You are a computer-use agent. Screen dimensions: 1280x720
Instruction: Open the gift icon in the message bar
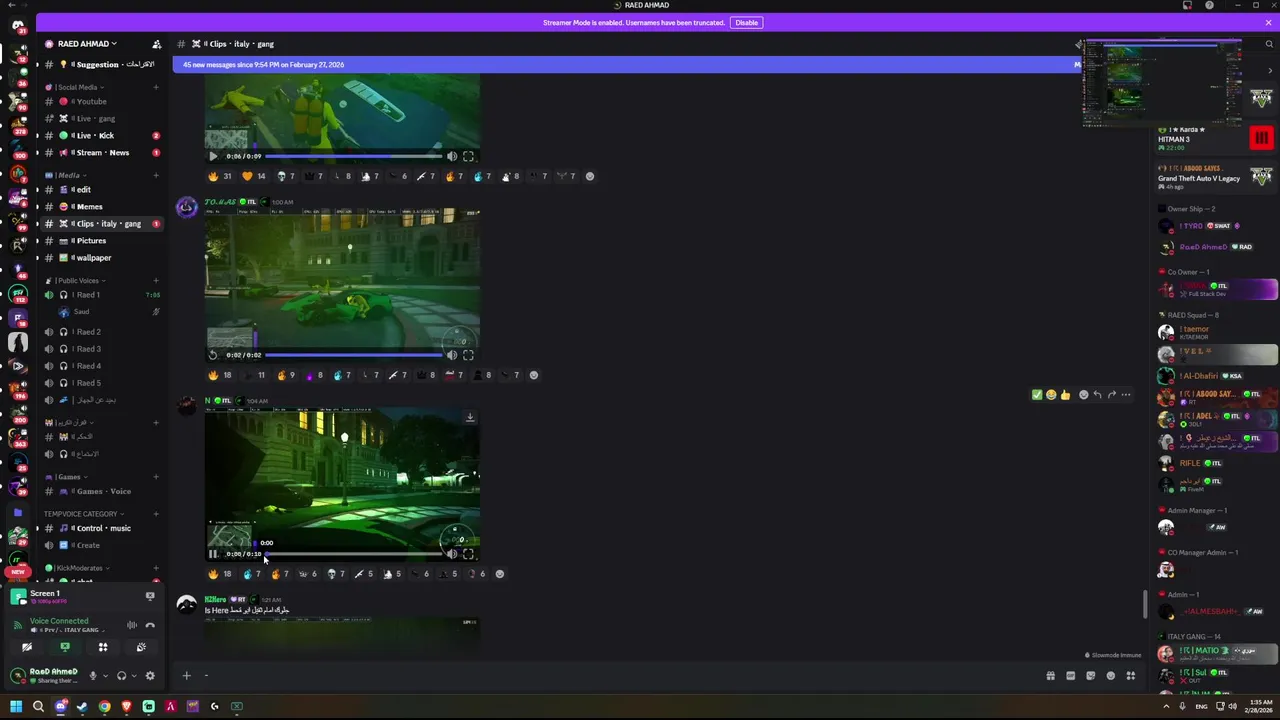click(x=1050, y=676)
